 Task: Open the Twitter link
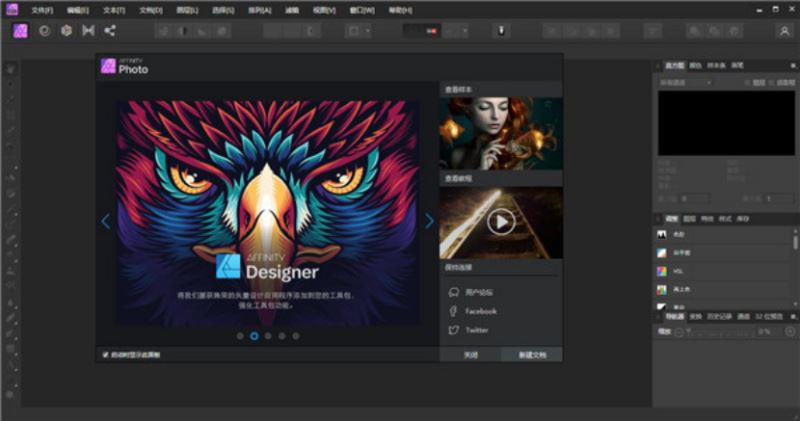[x=477, y=330]
